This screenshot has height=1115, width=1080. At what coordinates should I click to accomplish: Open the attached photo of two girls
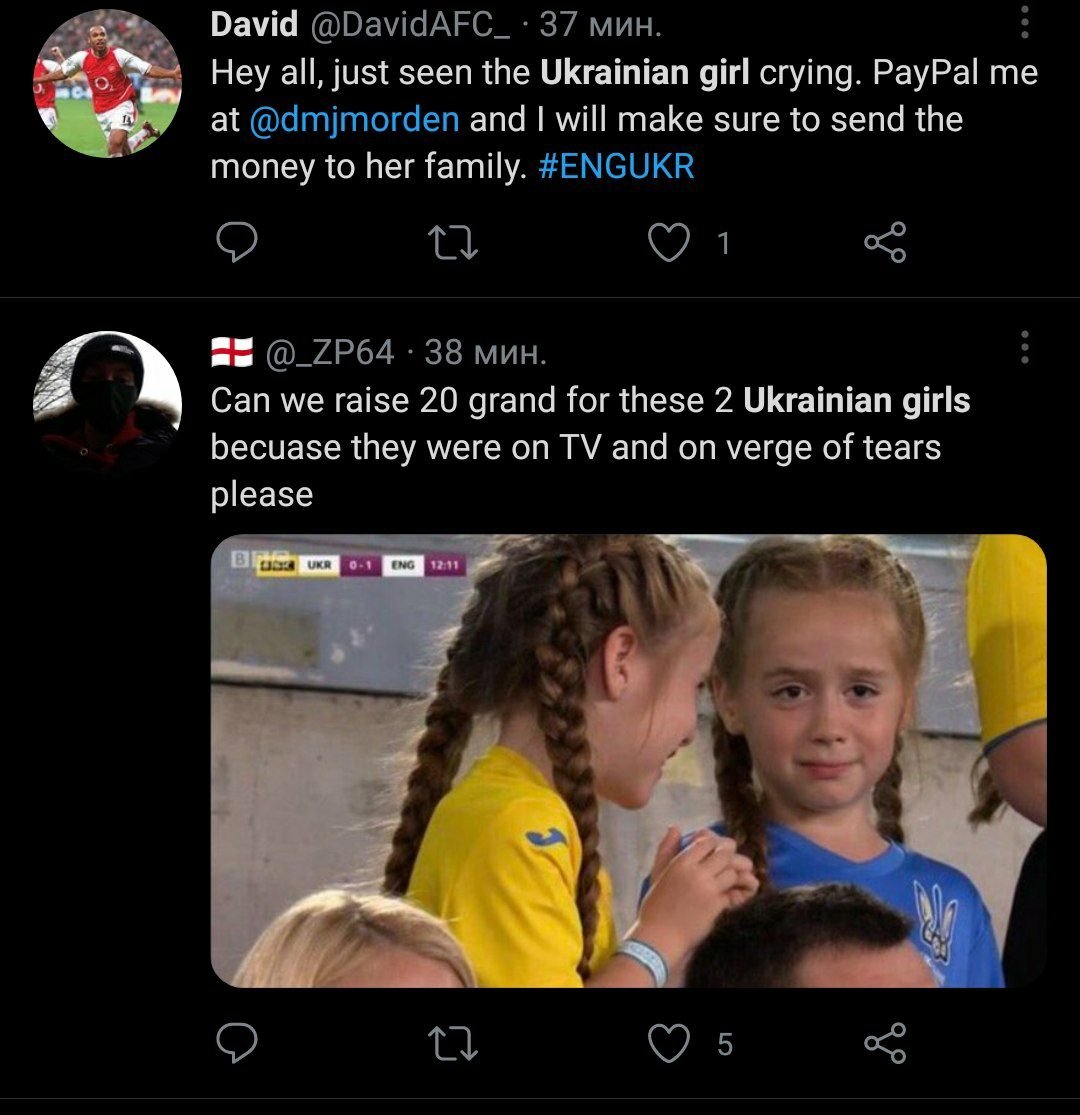pyautogui.click(x=629, y=761)
